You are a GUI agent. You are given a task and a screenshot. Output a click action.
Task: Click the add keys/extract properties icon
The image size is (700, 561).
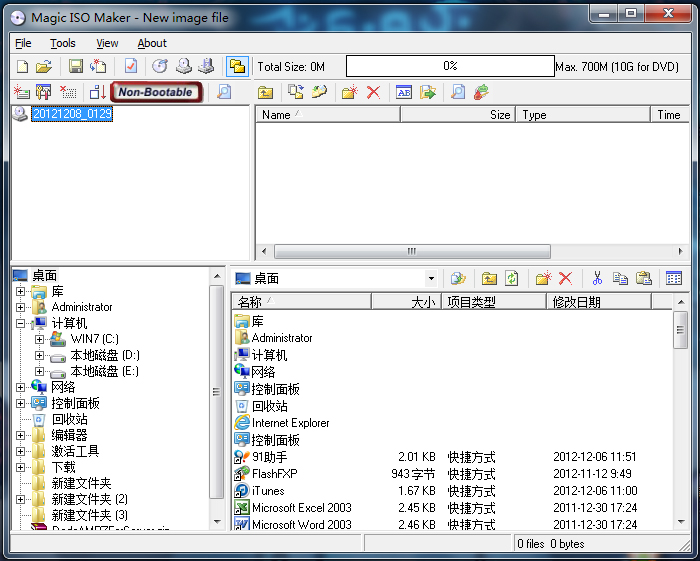coord(319,92)
